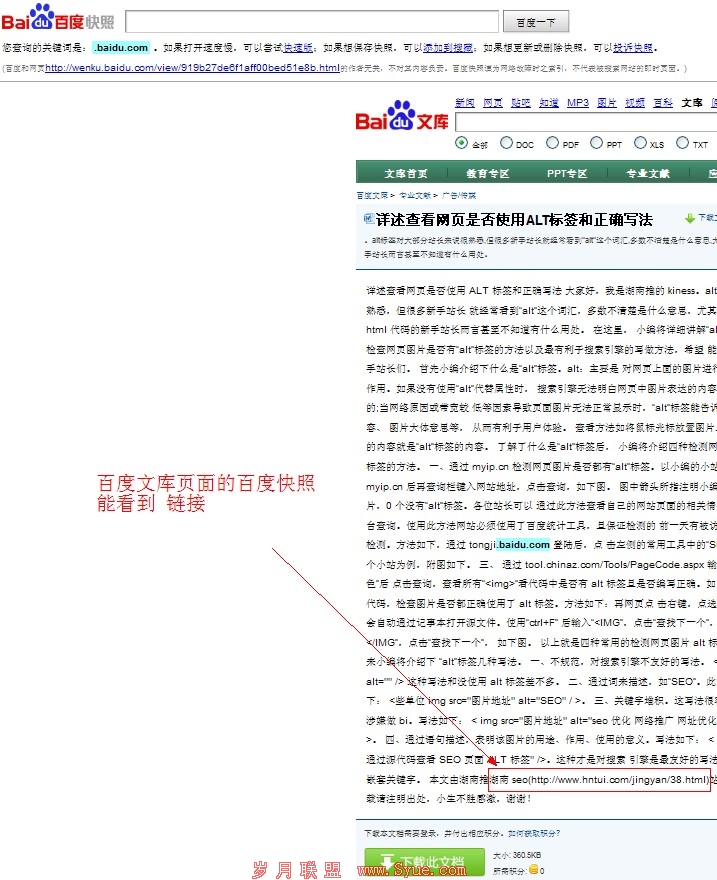Open the wenku.baidu.com source URL link
This screenshot has width=717, height=880.
pos(192,68)
